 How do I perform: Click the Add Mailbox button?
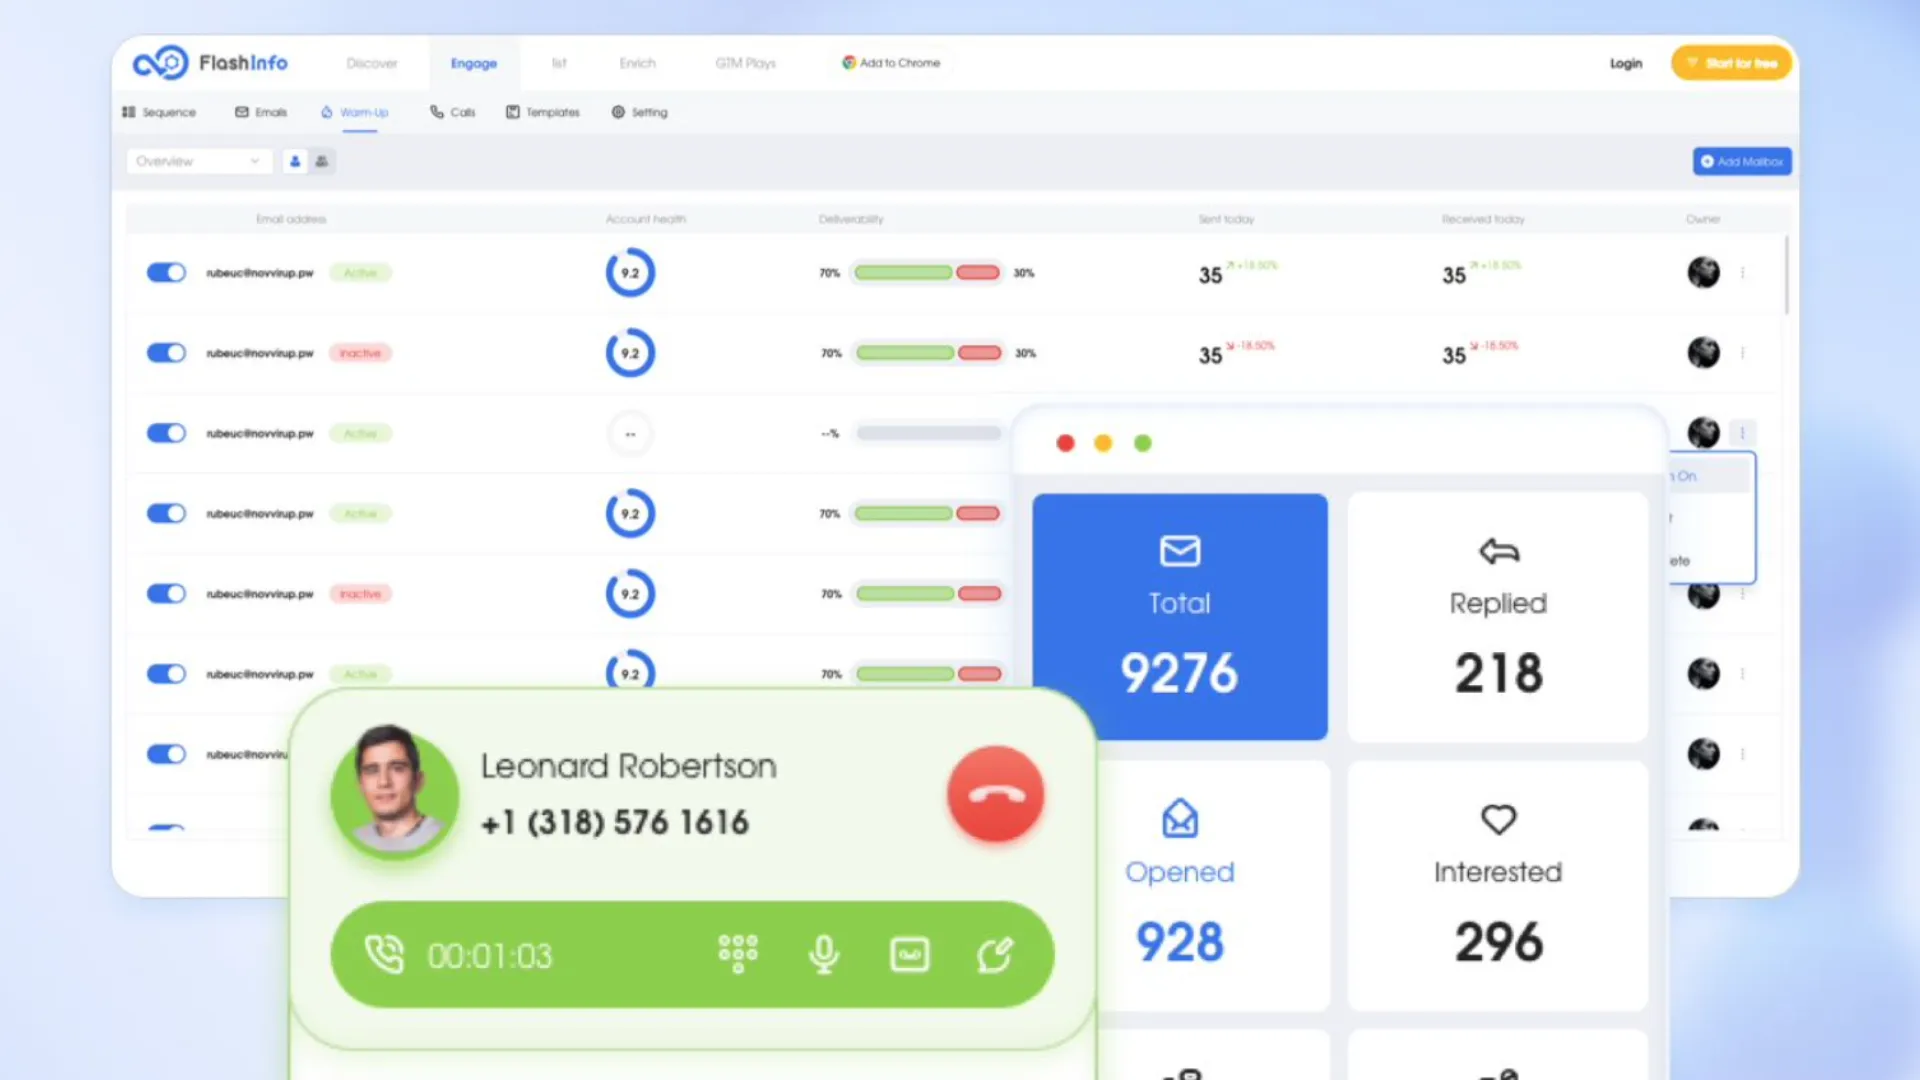[x=1741, y=161]
